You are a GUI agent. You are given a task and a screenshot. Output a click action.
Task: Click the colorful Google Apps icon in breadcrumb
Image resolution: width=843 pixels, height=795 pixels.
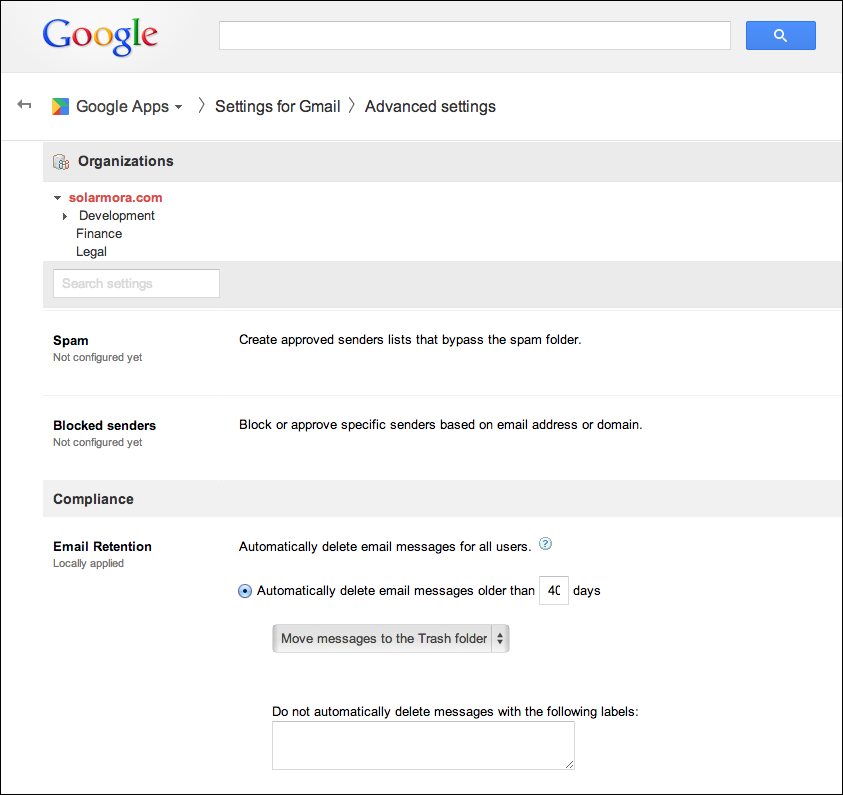(x=60, y=106)
